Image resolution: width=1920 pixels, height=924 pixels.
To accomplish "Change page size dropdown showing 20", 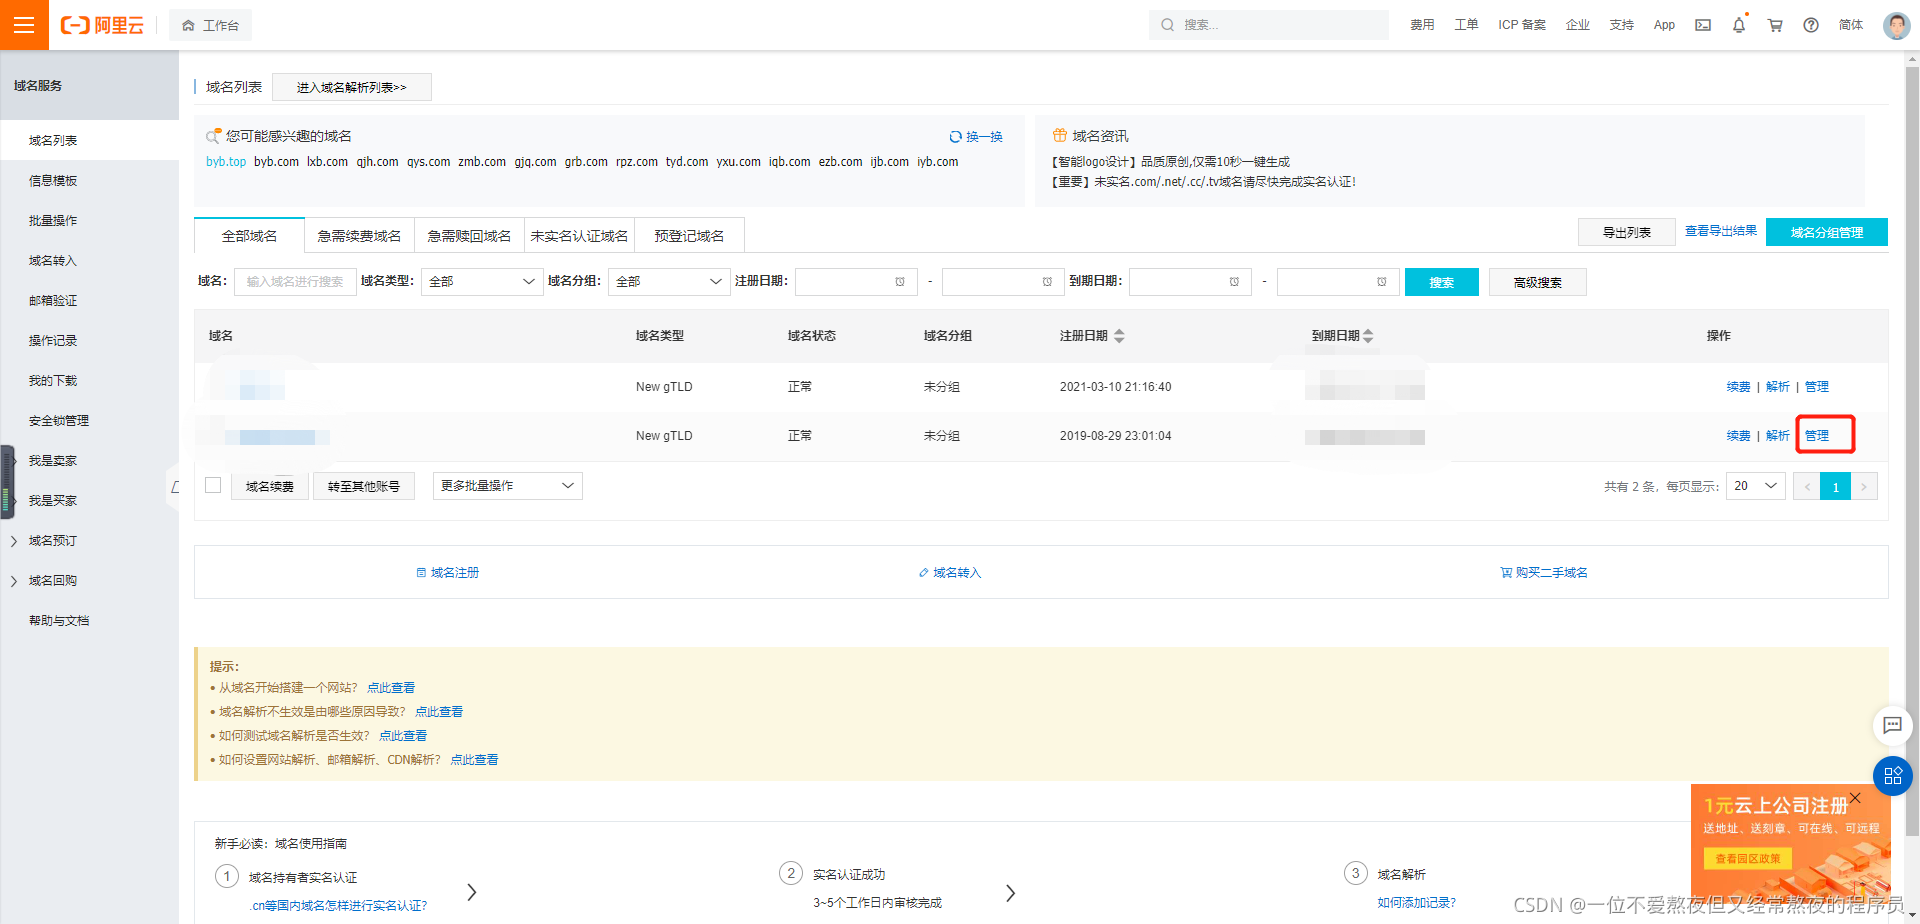I will click(1756, 486).
